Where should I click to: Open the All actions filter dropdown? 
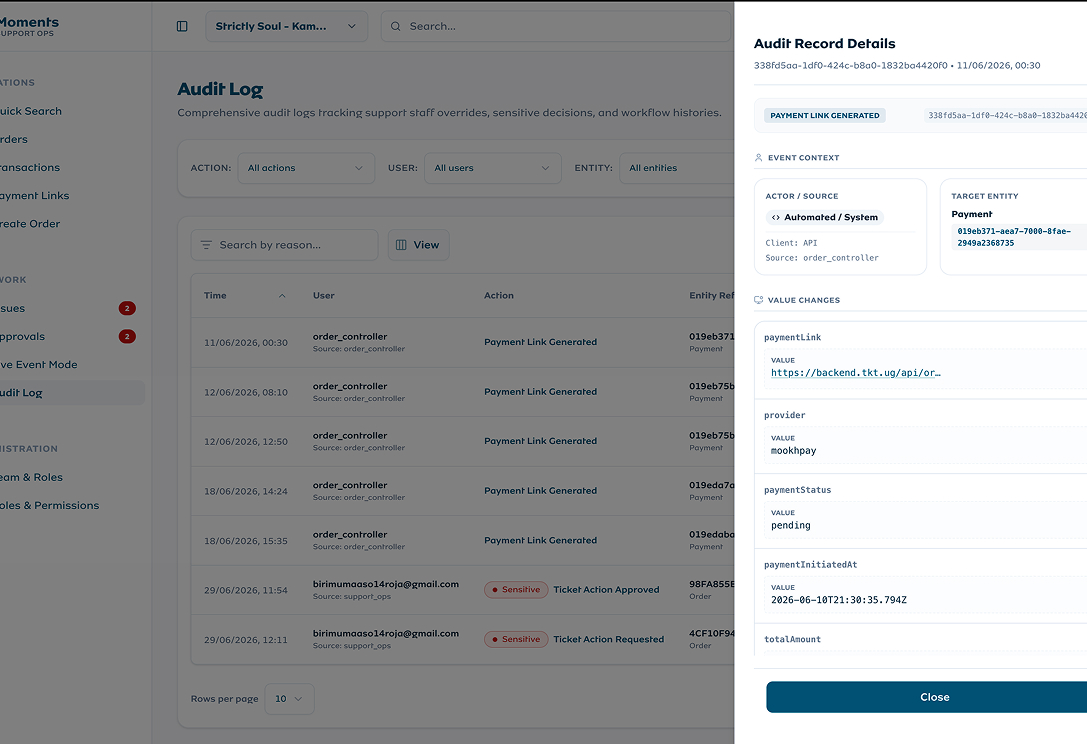pos(306,168)
